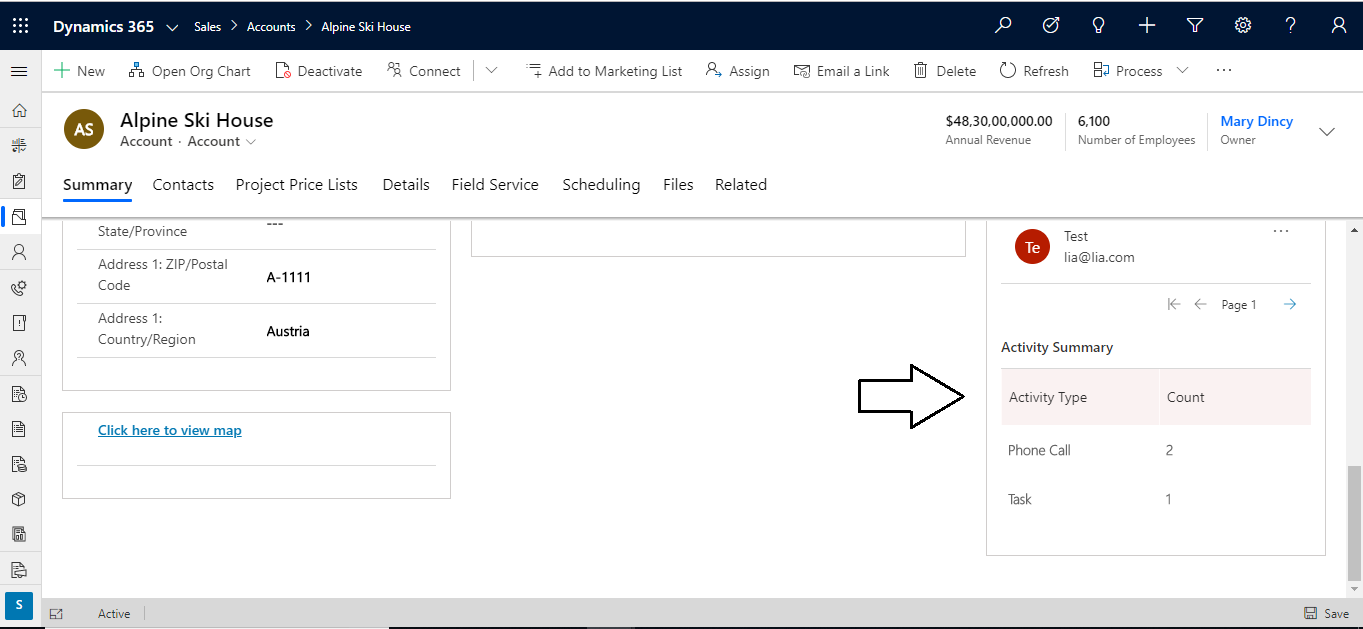This screenshot has width=1363, height=629.
Task: Switch to the Contacts tab
Action: pyautogui.click(x=183, y=185)
